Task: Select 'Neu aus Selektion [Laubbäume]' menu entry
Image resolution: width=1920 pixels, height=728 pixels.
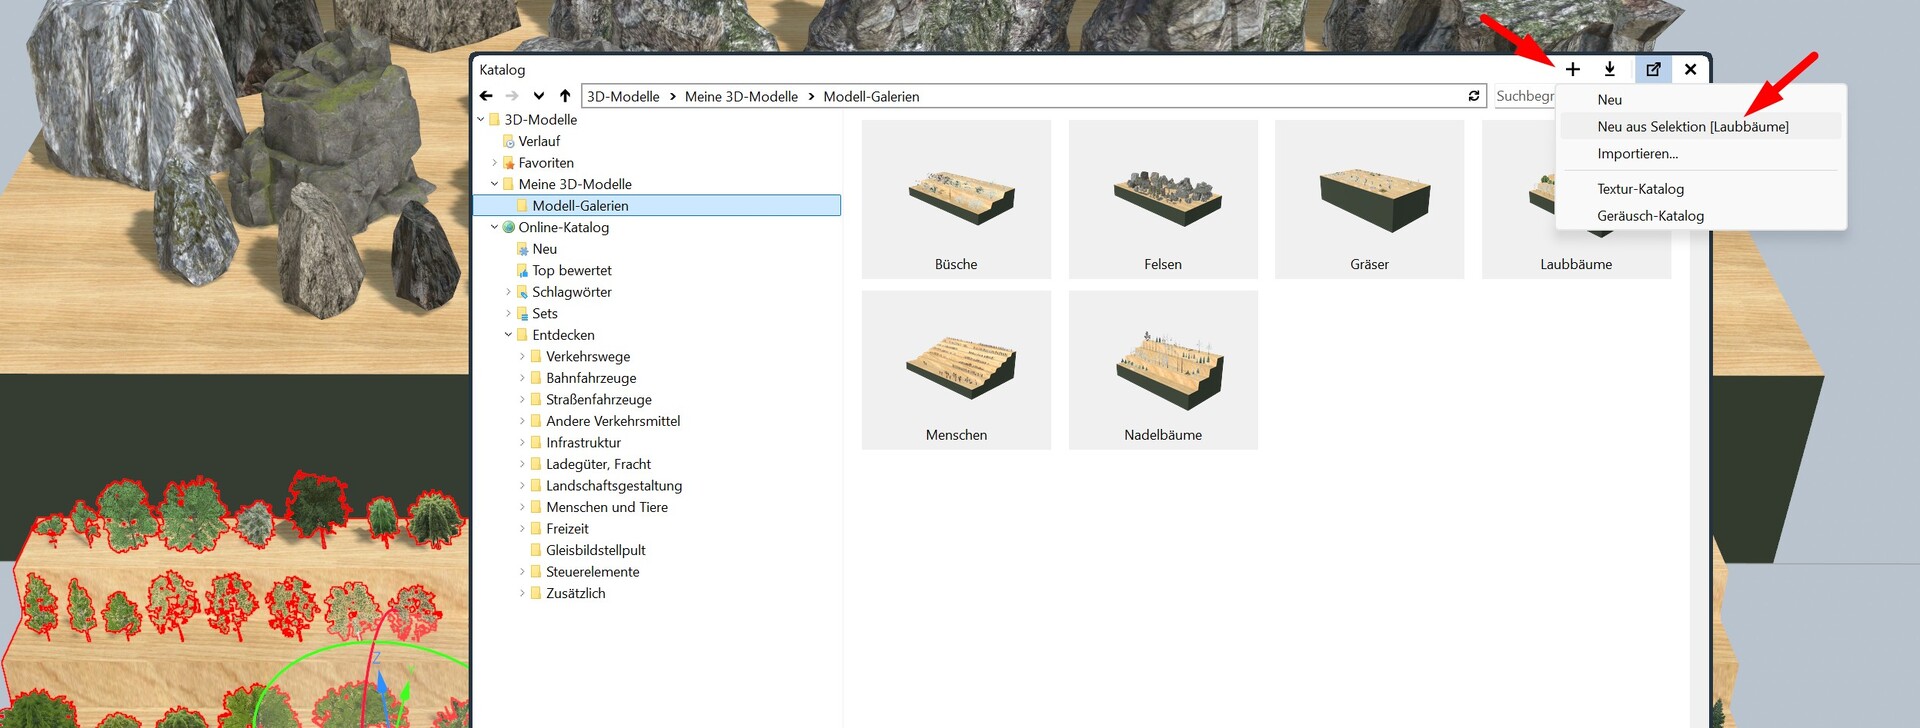Action: pyautogui.click(x=1692, y=127)
